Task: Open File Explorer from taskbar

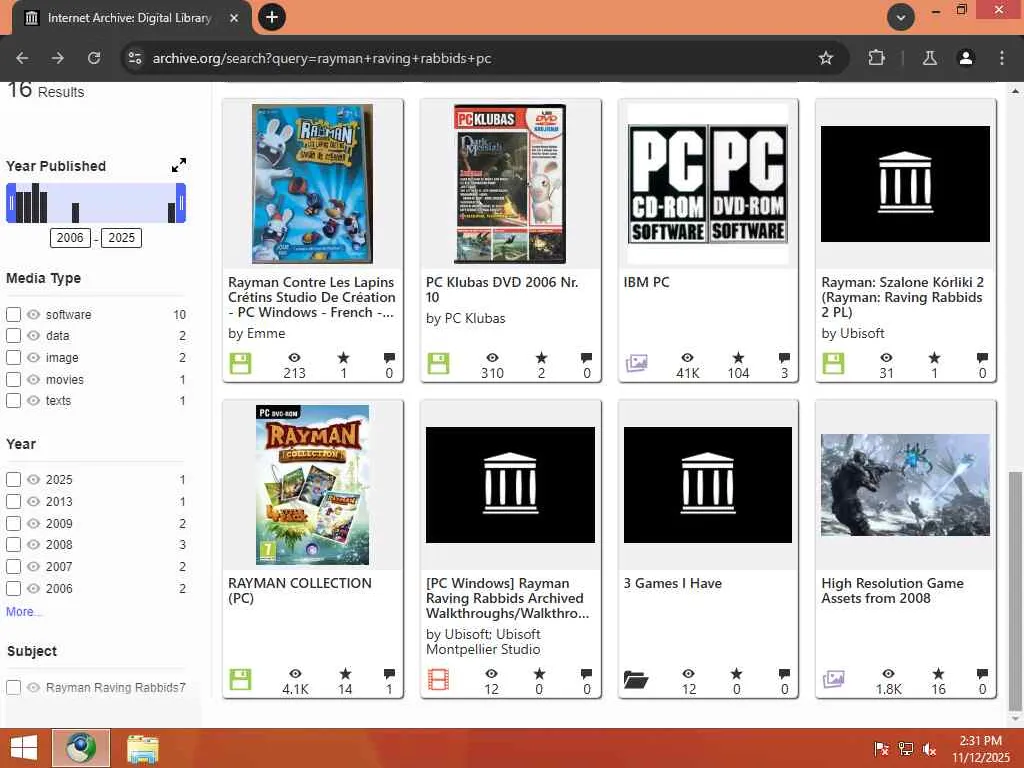Action: click(142, 748)
